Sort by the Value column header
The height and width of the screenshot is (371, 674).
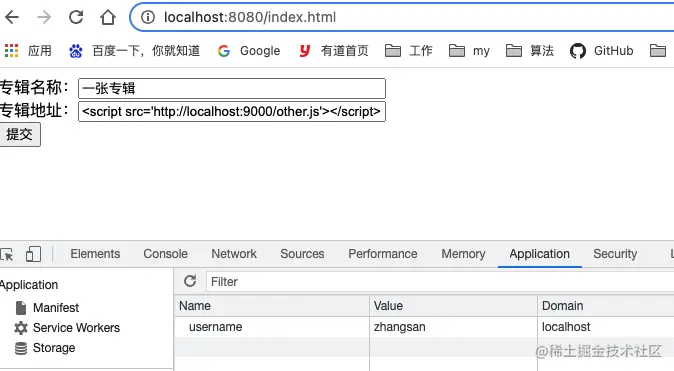(453, 306)
